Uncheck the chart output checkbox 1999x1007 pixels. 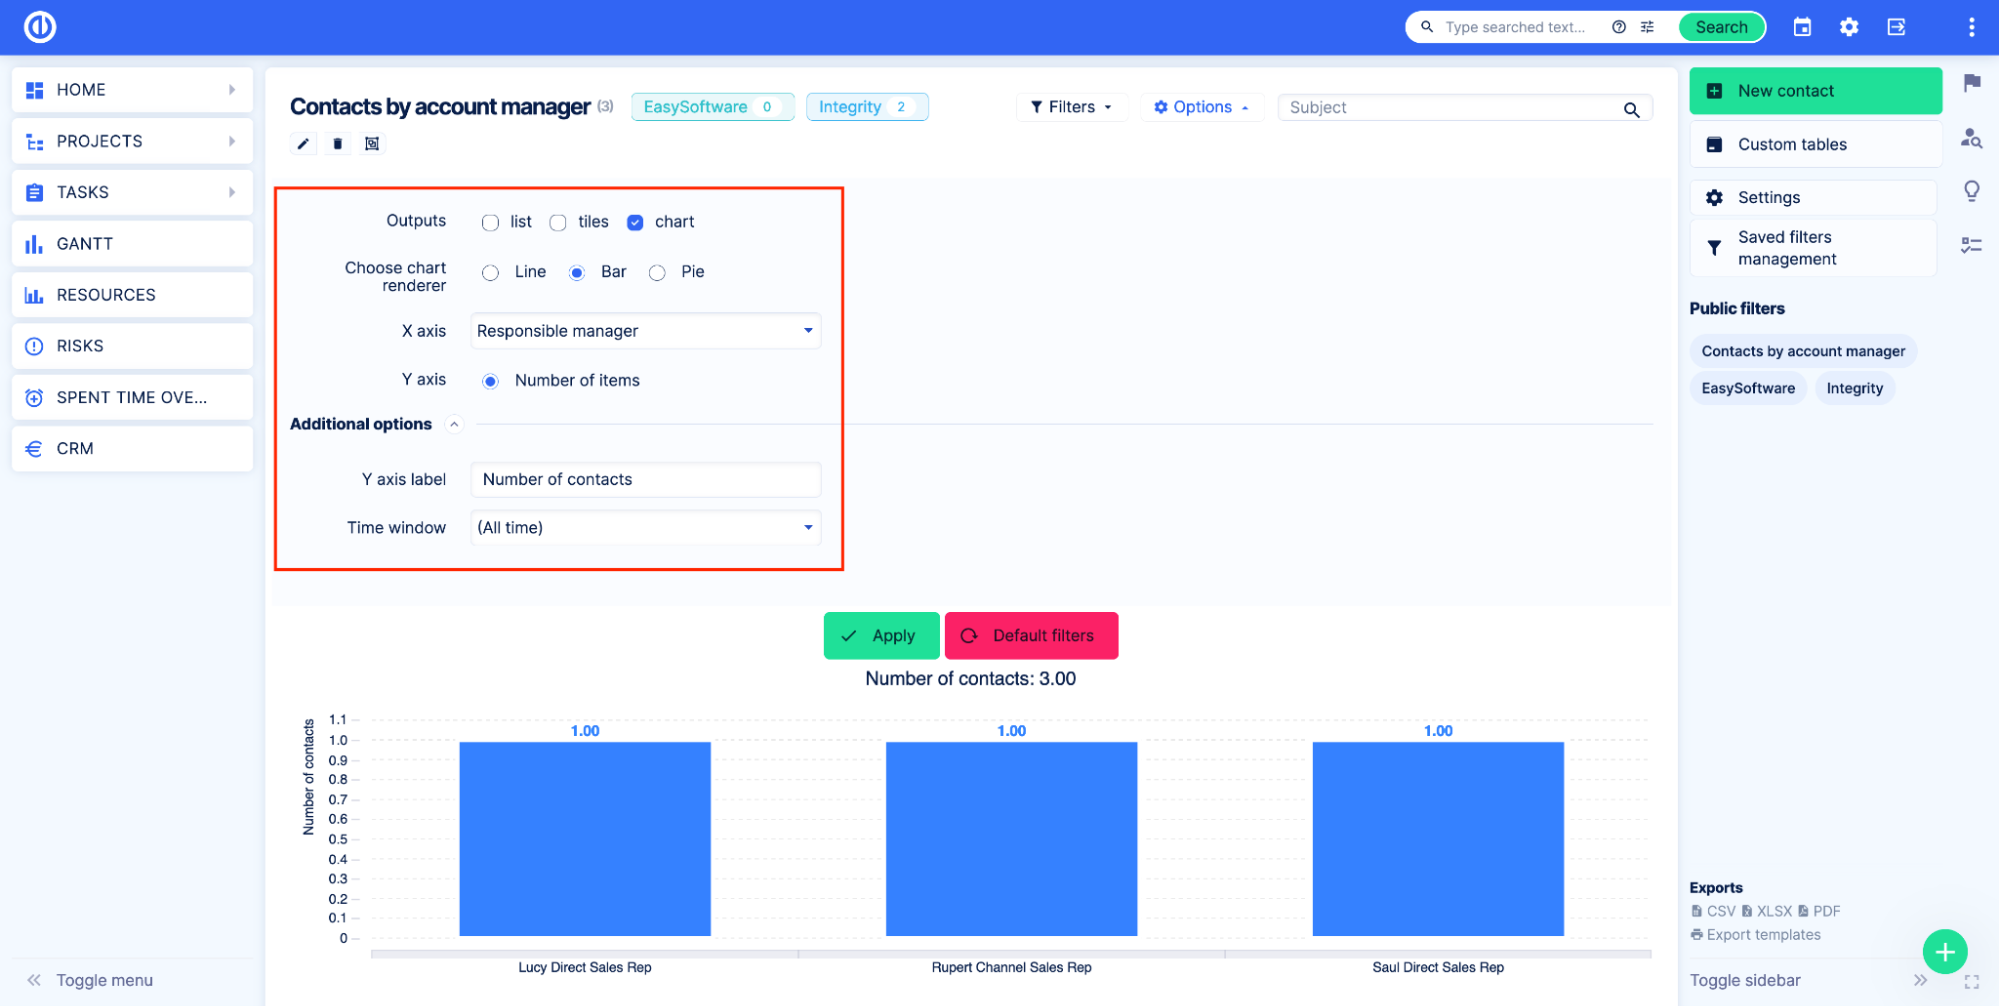click(635, 222)
